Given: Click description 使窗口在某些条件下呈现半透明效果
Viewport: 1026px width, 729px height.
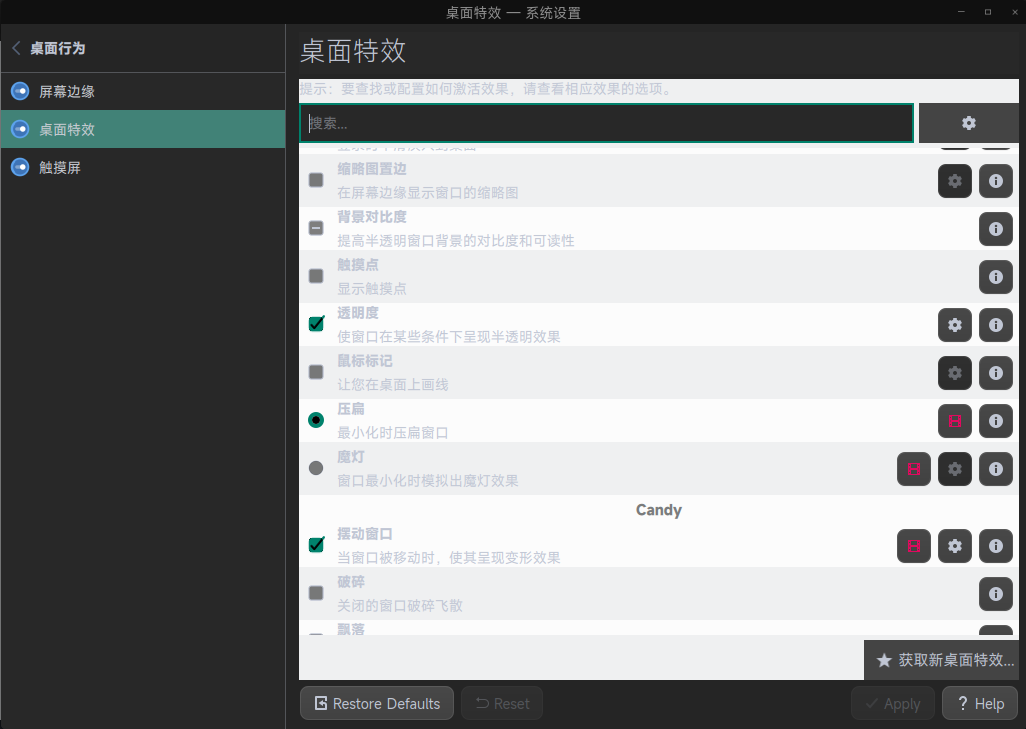Looking at the screenshot, I should tap(449, 337).
